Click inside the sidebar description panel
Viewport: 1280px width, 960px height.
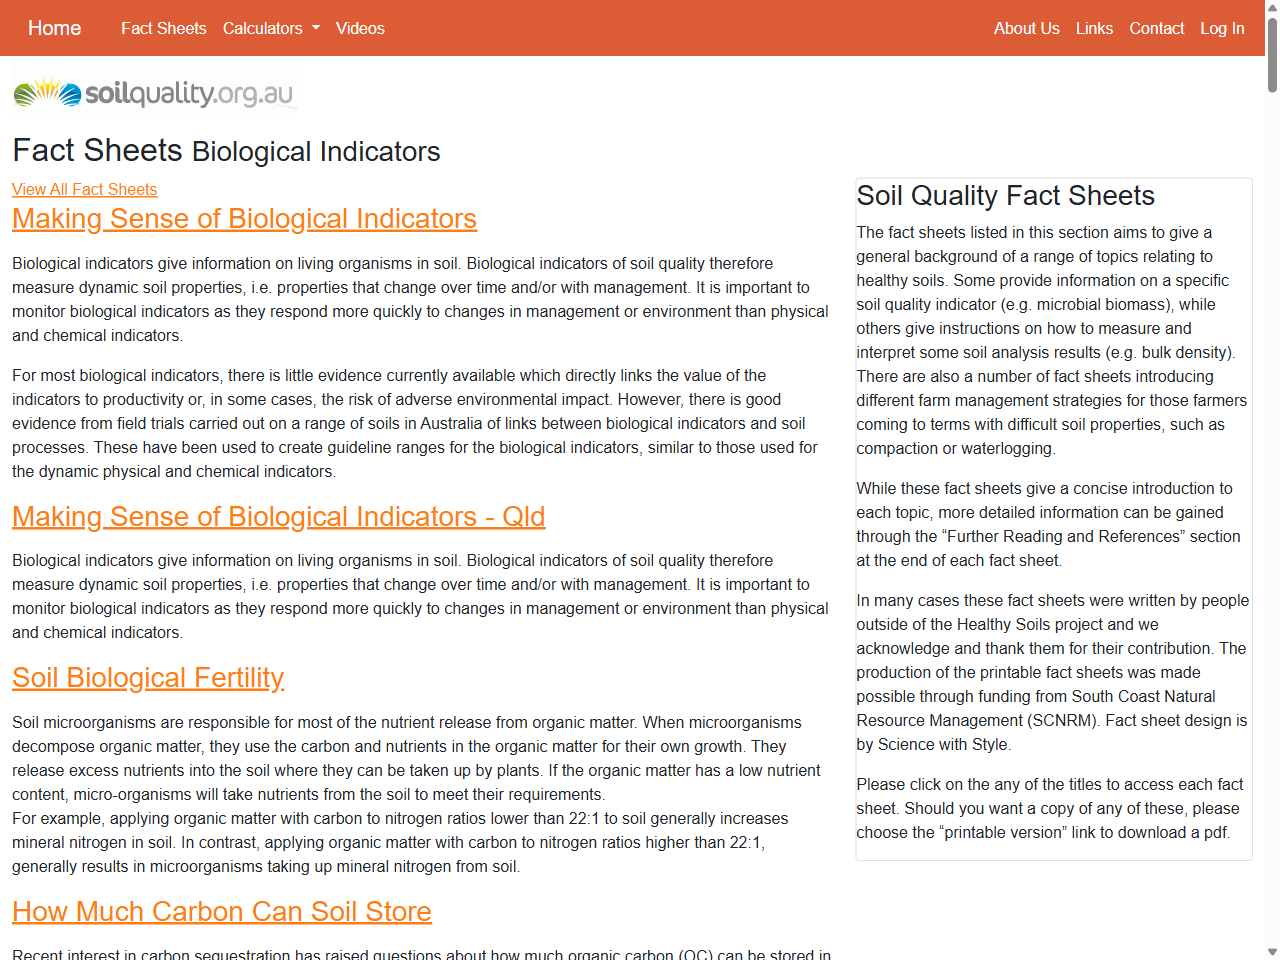click(x=1053, y=520)
